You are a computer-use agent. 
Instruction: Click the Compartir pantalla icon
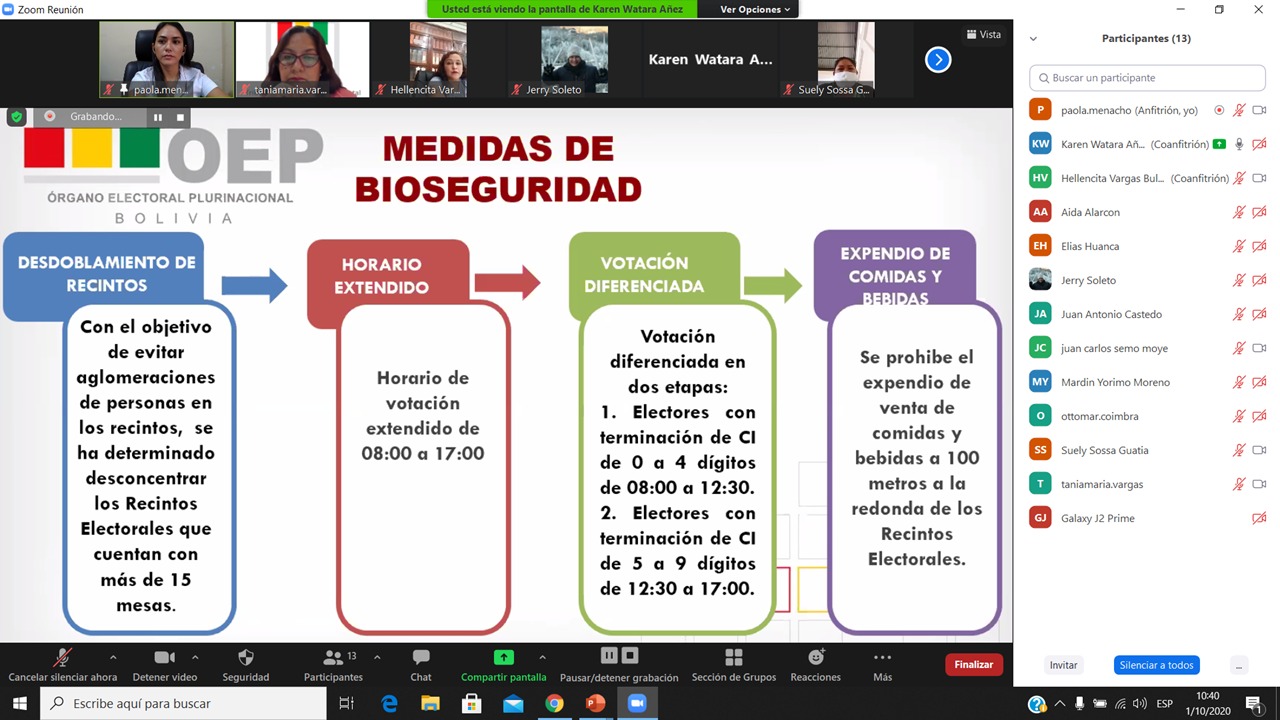(x=504, y=658)
